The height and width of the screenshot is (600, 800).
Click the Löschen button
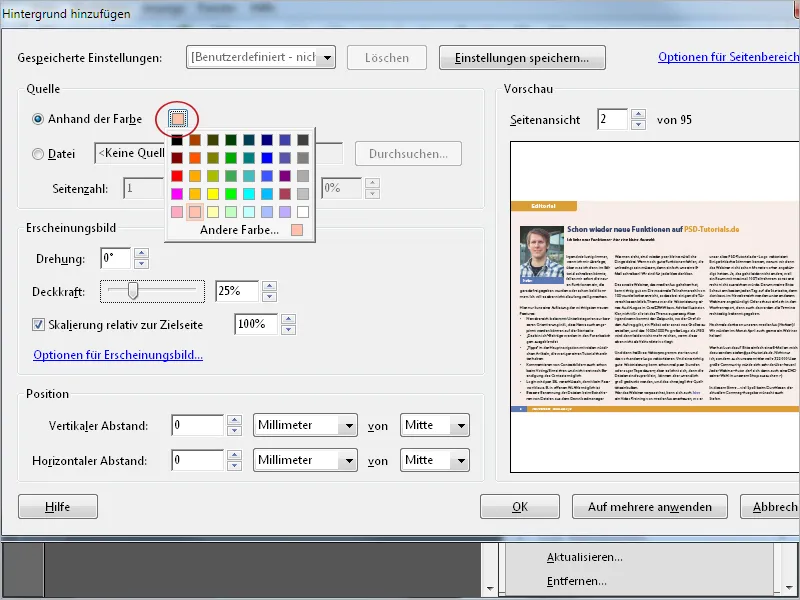click(x=387, y=58)
